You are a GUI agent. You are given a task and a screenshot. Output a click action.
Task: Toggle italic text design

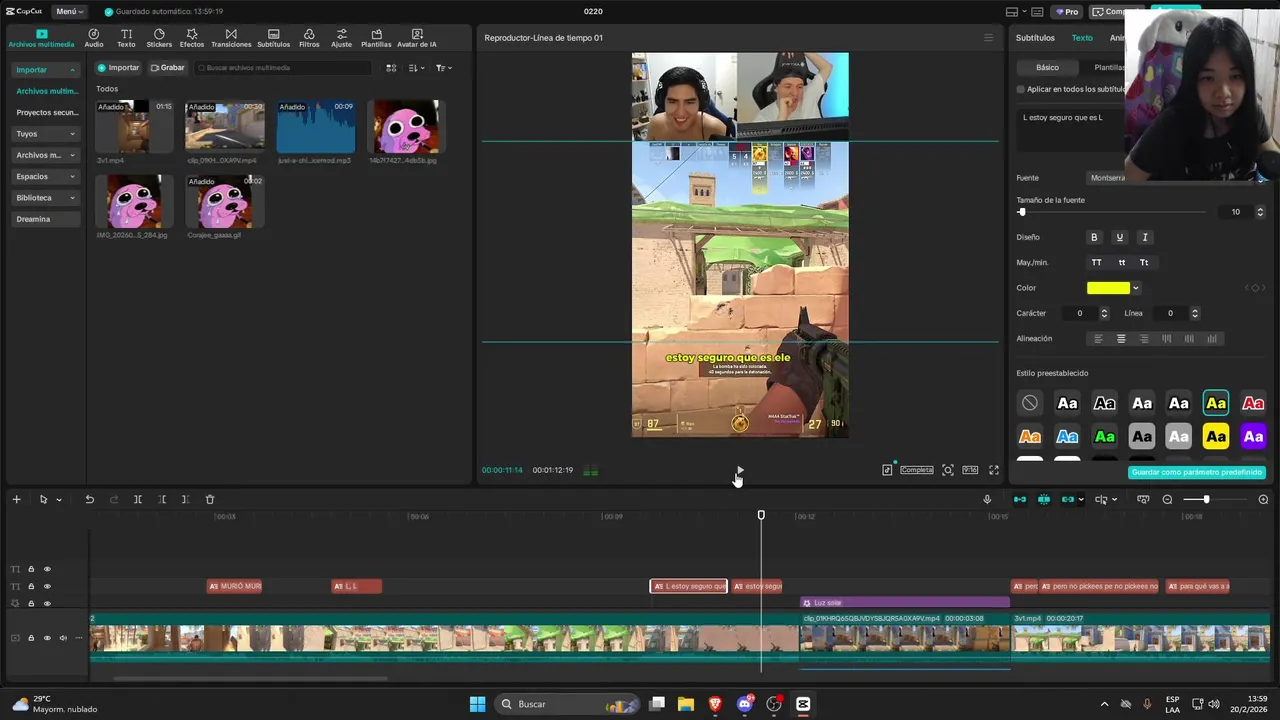click(1145, 237)
